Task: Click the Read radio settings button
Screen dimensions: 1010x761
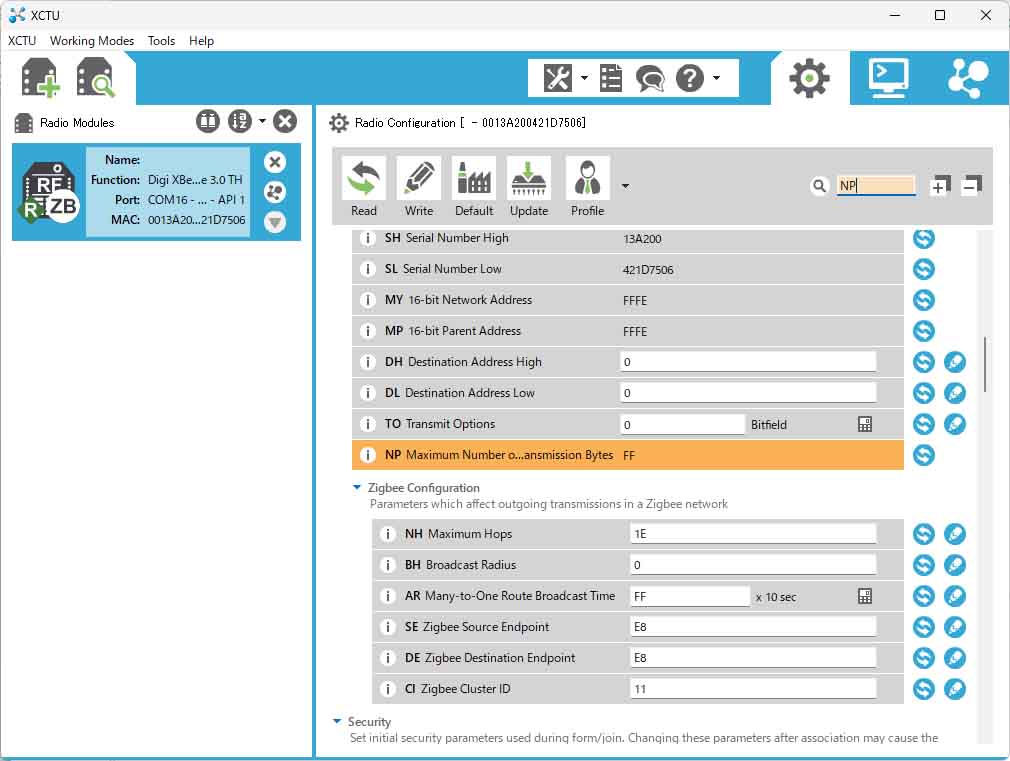Action: point(364,187)
